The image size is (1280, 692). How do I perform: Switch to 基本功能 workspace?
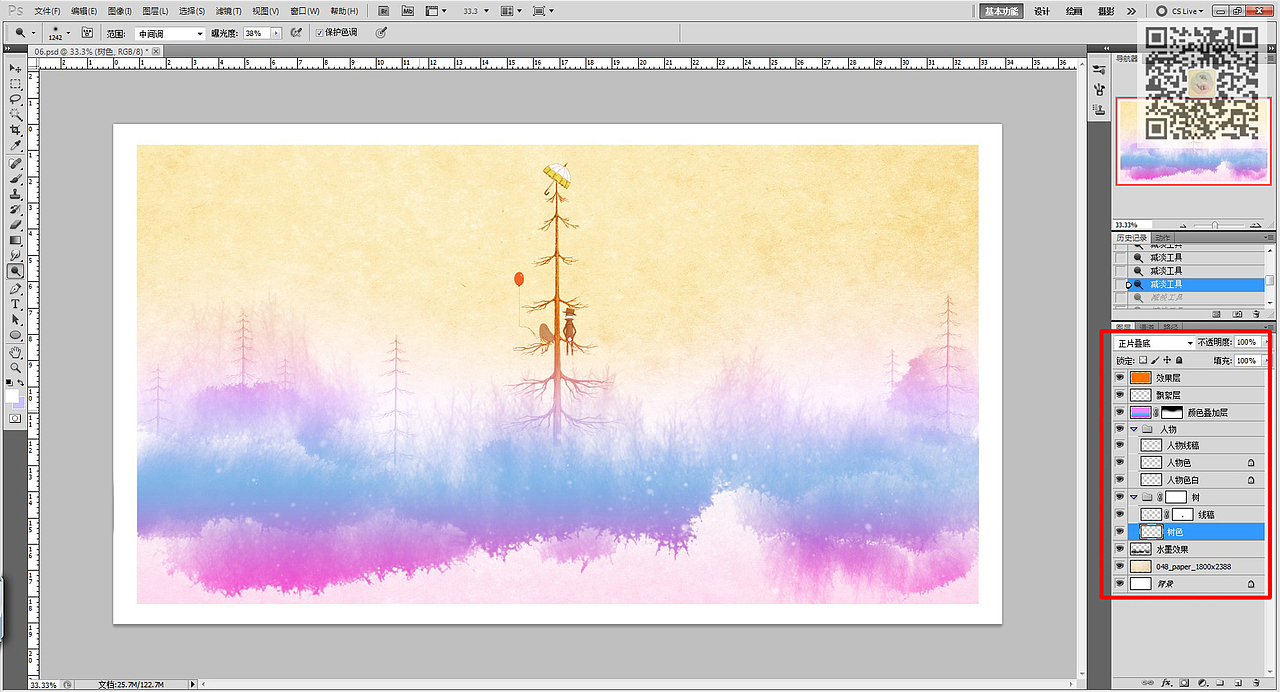point(1001,11)
